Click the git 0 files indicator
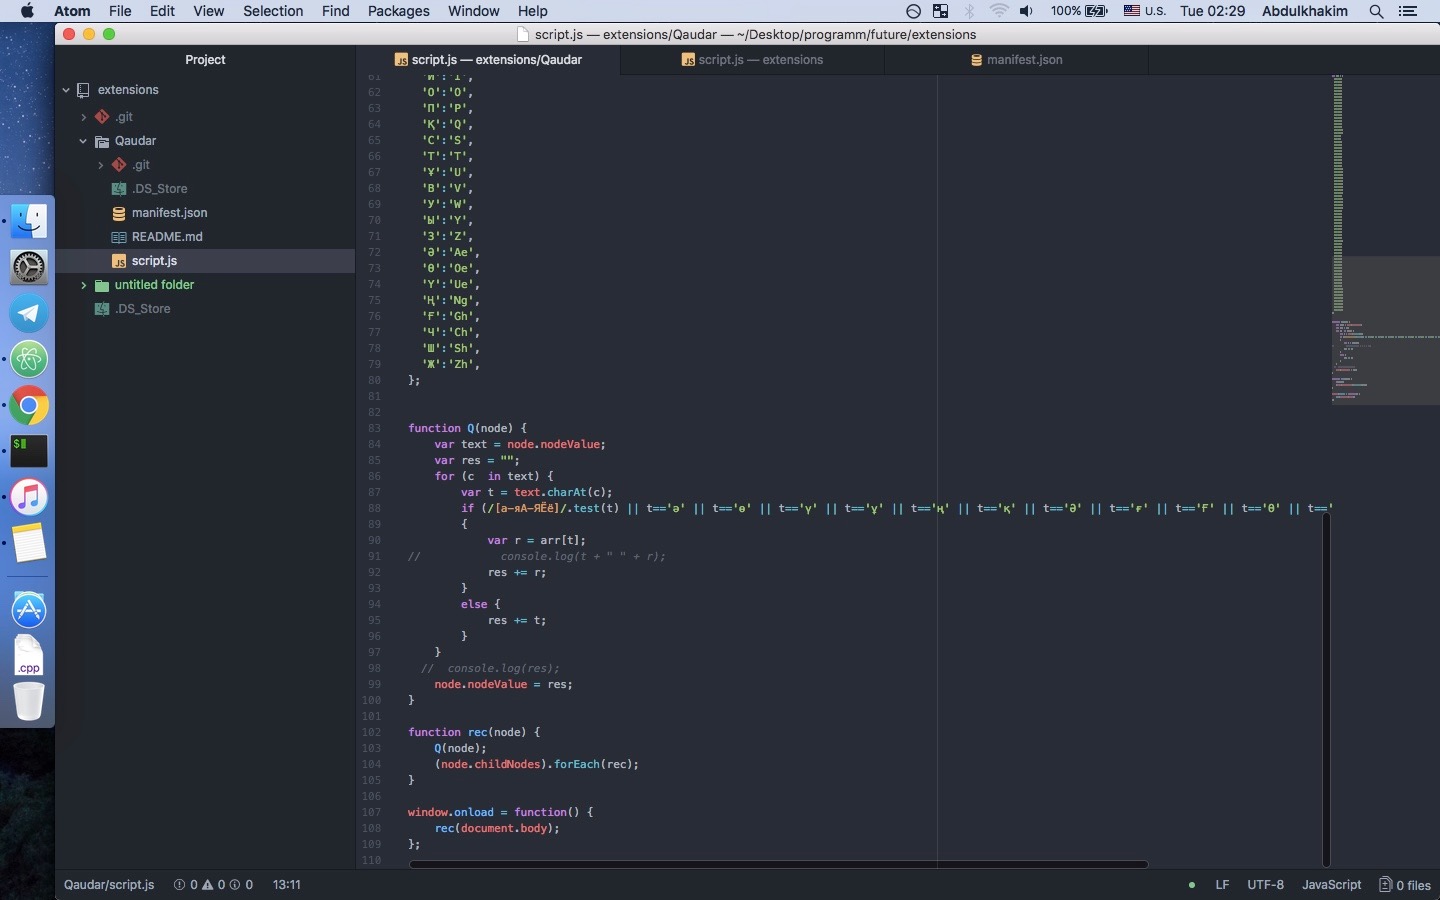 coord(1405,885)
